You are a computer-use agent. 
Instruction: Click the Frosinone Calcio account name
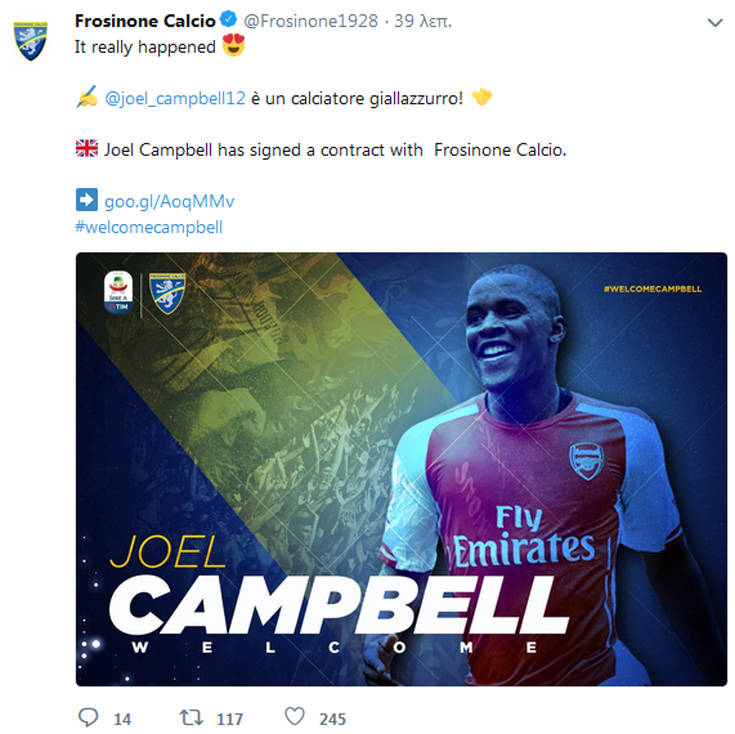pos(145,21)
